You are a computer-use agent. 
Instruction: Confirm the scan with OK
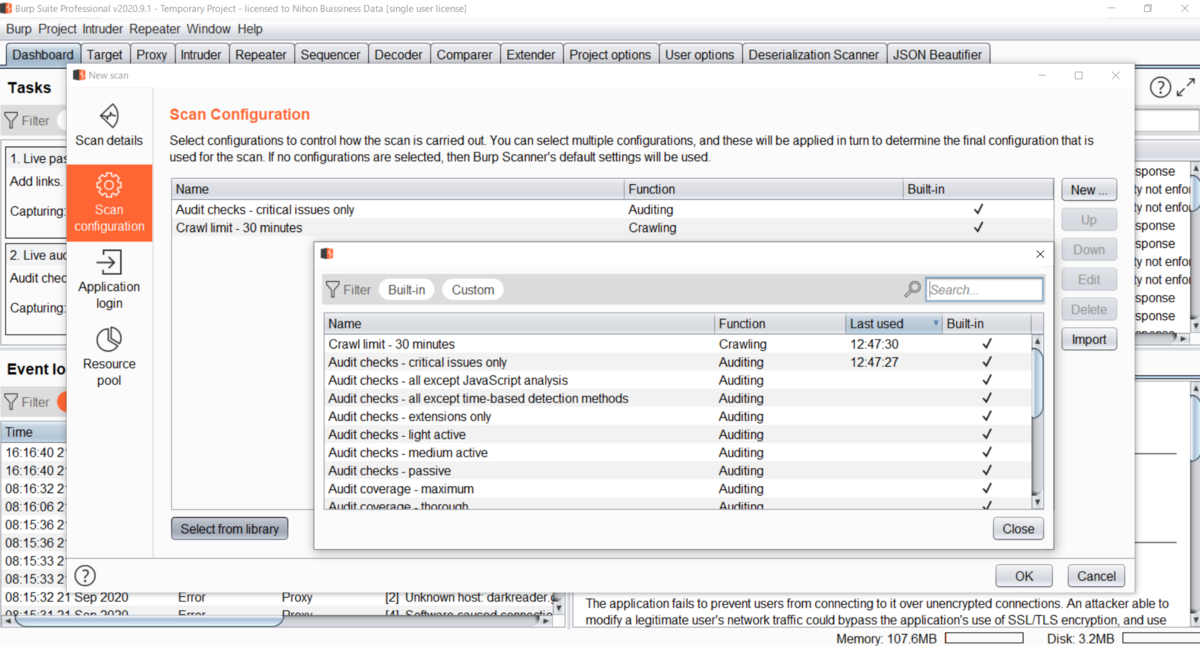[x=1024, y=576]
